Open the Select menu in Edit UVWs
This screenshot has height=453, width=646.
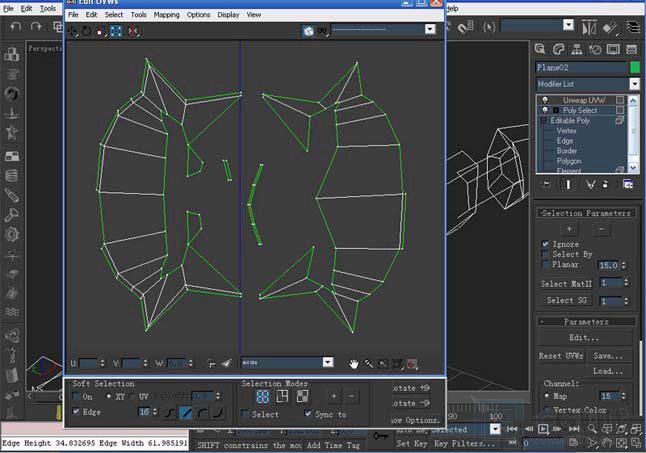pos(114,14)
